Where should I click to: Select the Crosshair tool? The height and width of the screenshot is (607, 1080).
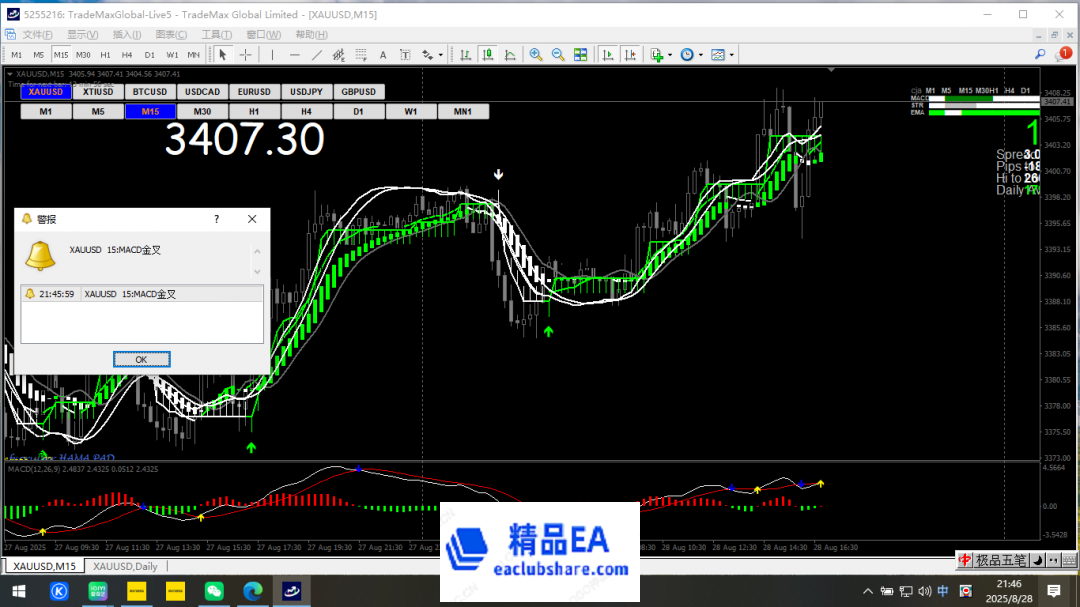click(x=245, y=54)
